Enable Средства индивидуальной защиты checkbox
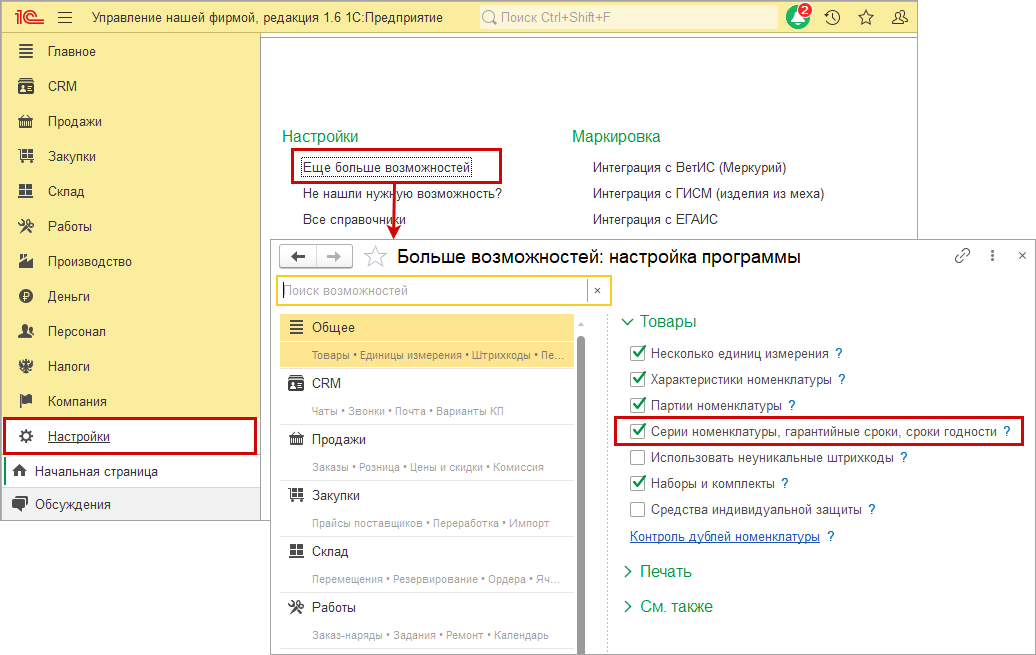The height and width of the screenshot is (655, 1036). point(638,510)
